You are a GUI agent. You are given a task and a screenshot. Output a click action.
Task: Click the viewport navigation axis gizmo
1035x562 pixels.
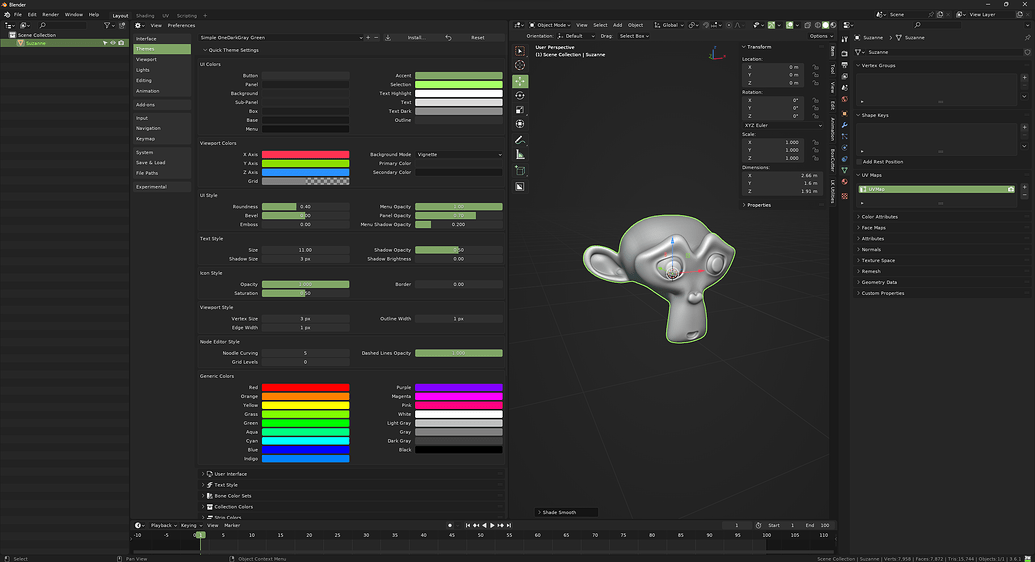click(716, 54)
